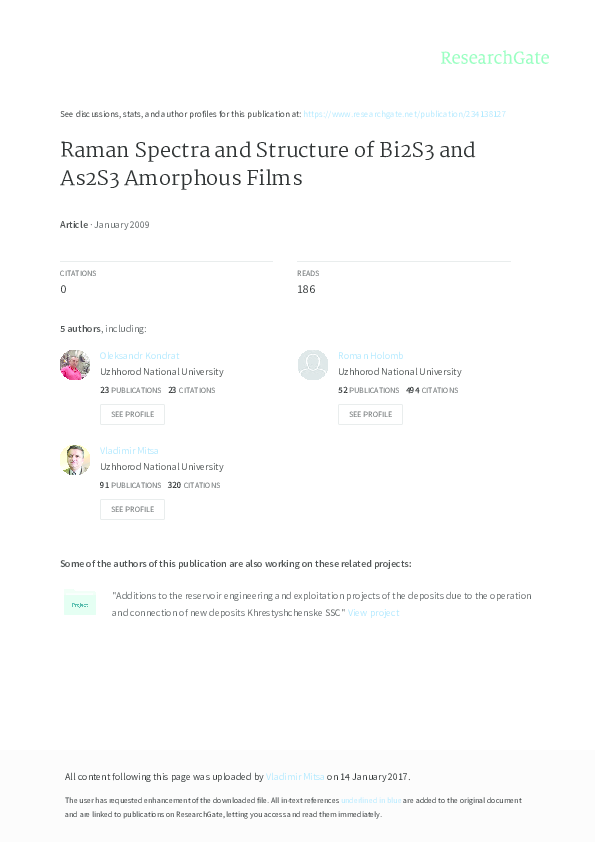595x842 pixels.
Task: Click SEE PROFILE under Roman Holomb
Action: click(370, 414)
